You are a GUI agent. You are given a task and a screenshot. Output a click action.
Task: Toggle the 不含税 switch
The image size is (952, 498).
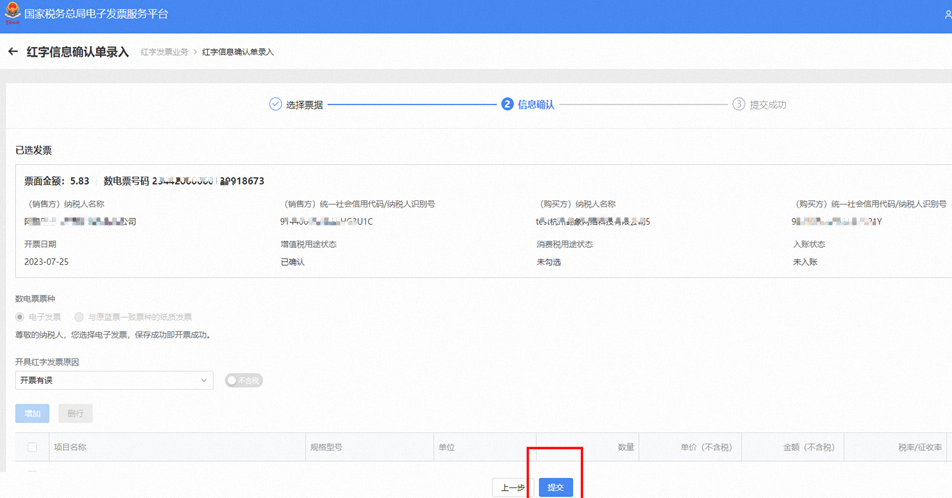pos(243,380)
